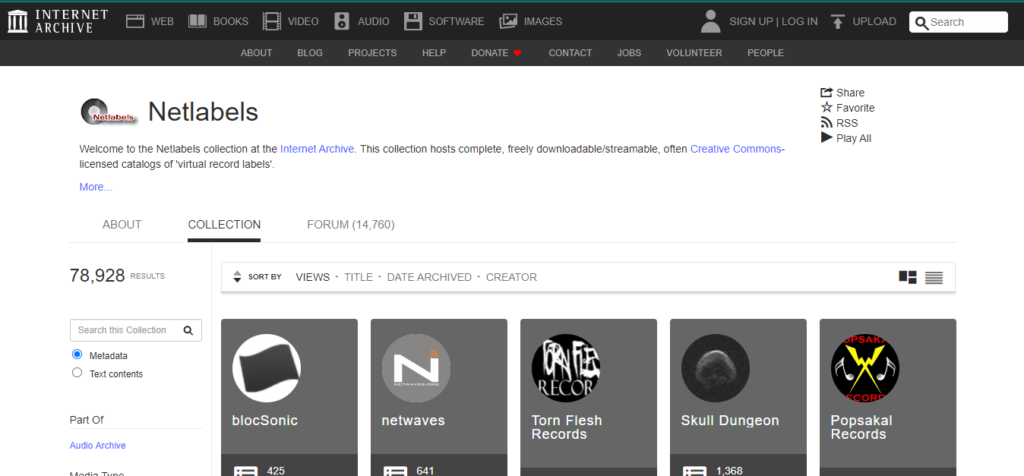
Task: Open the Web section icon
Action: 135,22
